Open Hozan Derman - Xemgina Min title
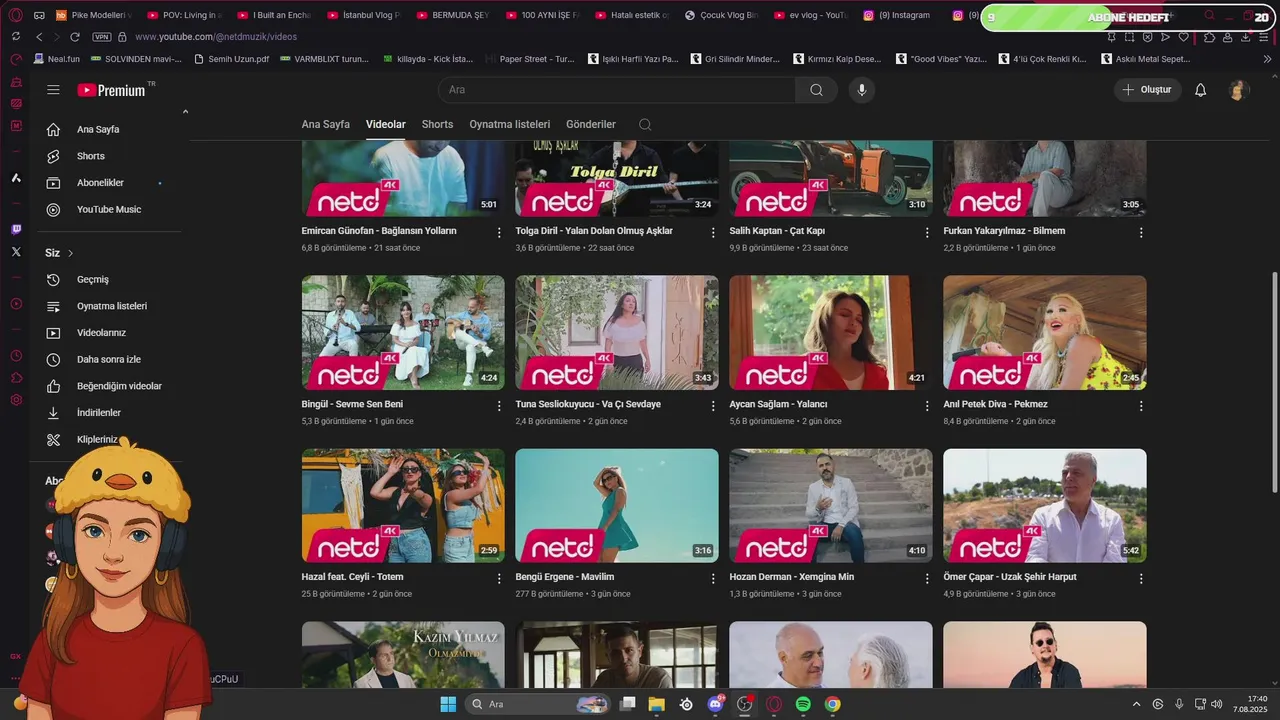Screen dimensions: 1280x720 792,577
